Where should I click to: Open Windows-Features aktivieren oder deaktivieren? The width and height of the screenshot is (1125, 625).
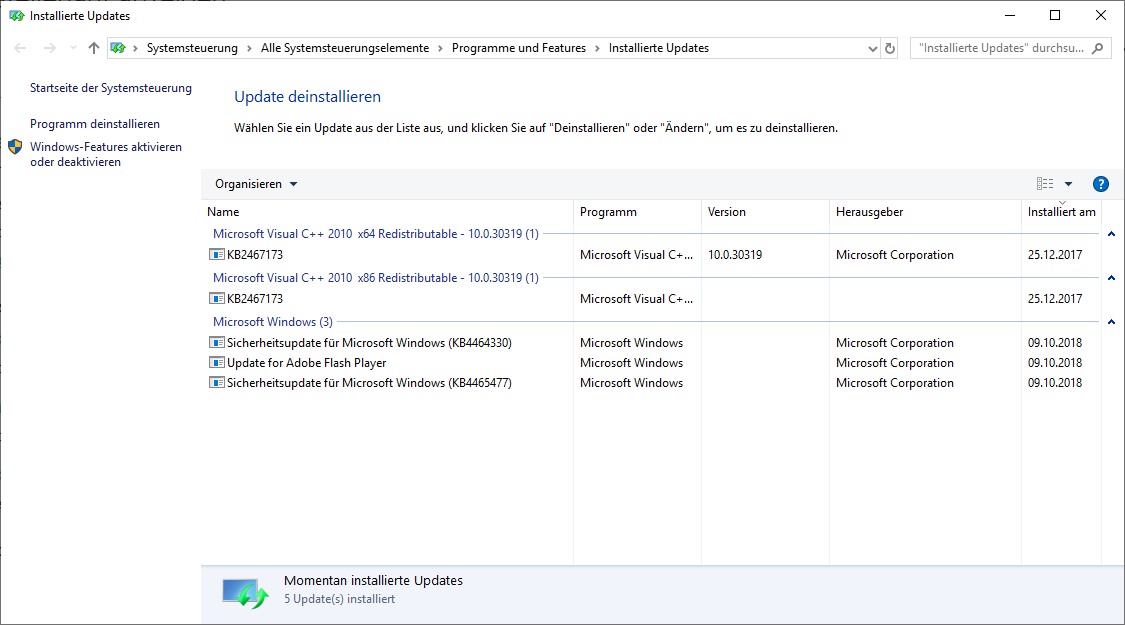(105, 154)
